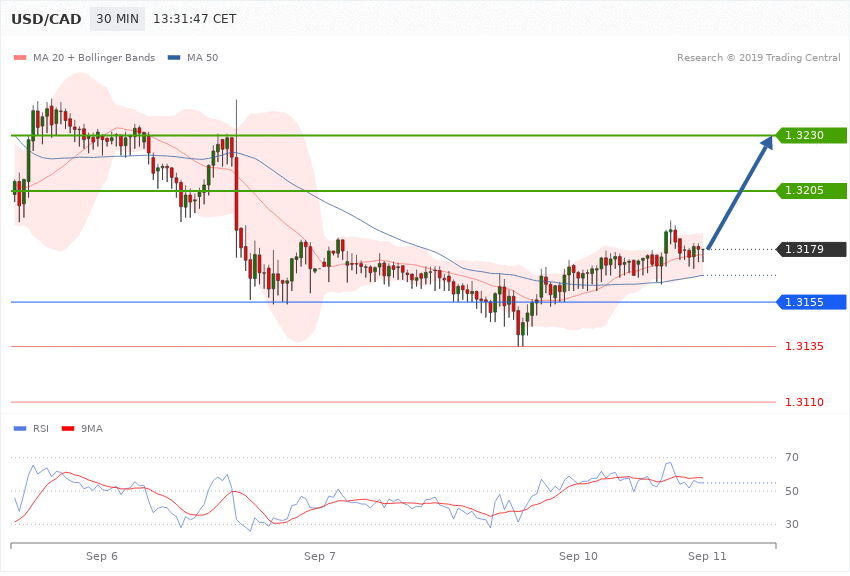Click the blue RSI legend swatch
The width and height of the screenshot is (850, 576).
(20, 429)
